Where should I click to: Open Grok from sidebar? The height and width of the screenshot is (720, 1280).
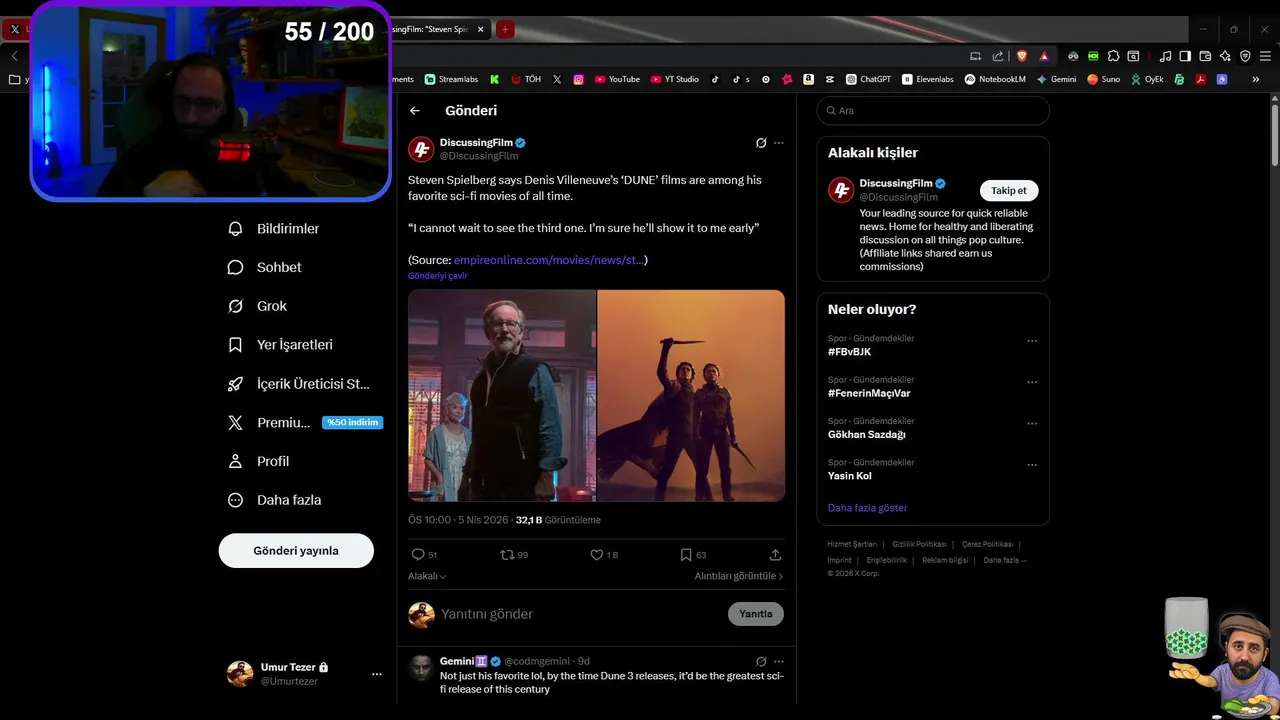258,306
